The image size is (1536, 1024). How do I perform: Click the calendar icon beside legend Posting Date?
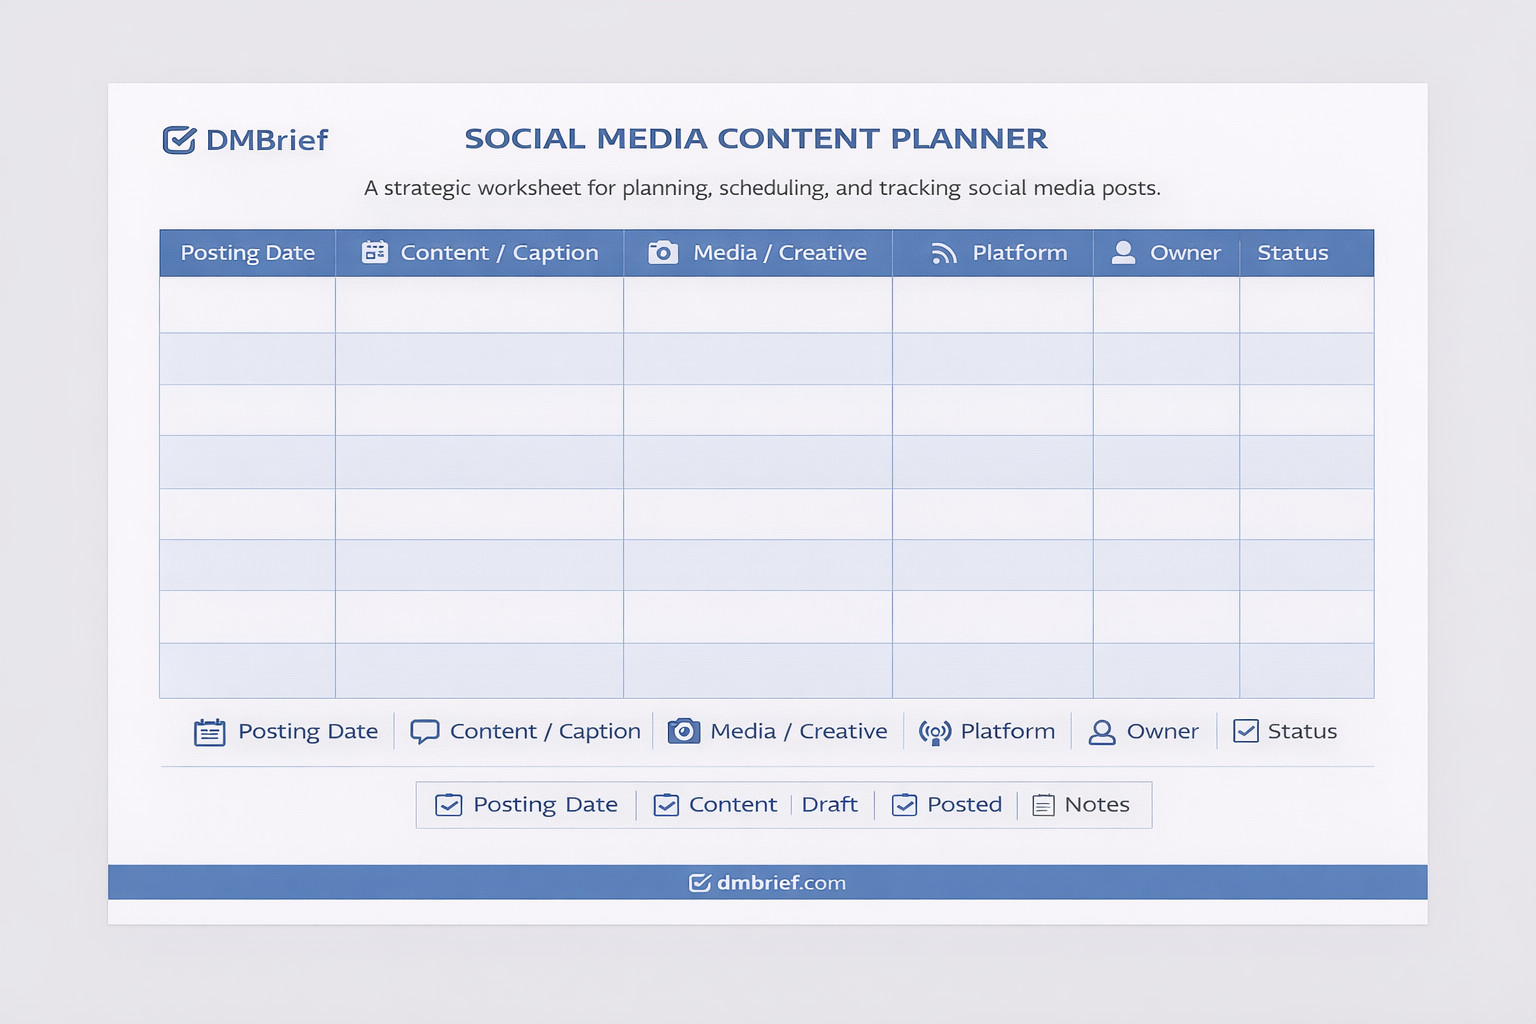click(x=209, y=733)
